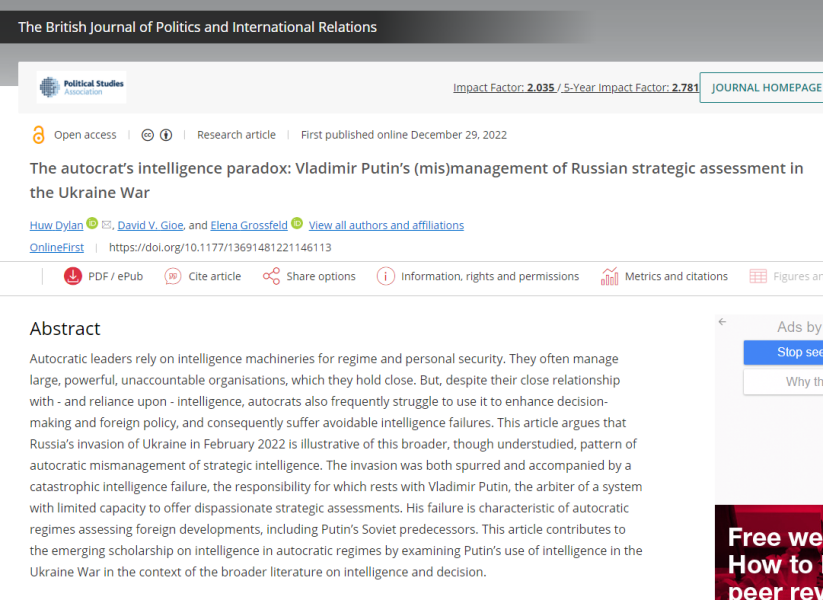Expand View all authors and affiliations

386,225
